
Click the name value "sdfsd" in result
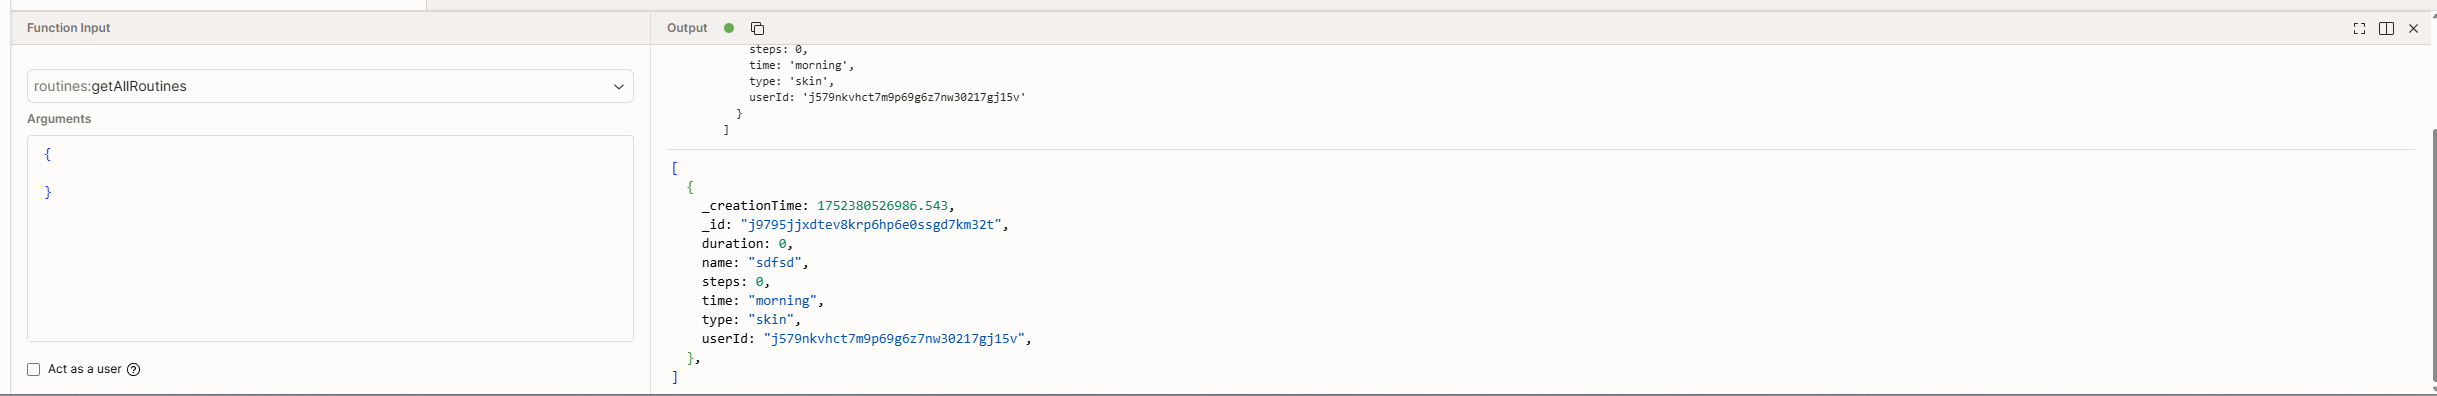775,263
